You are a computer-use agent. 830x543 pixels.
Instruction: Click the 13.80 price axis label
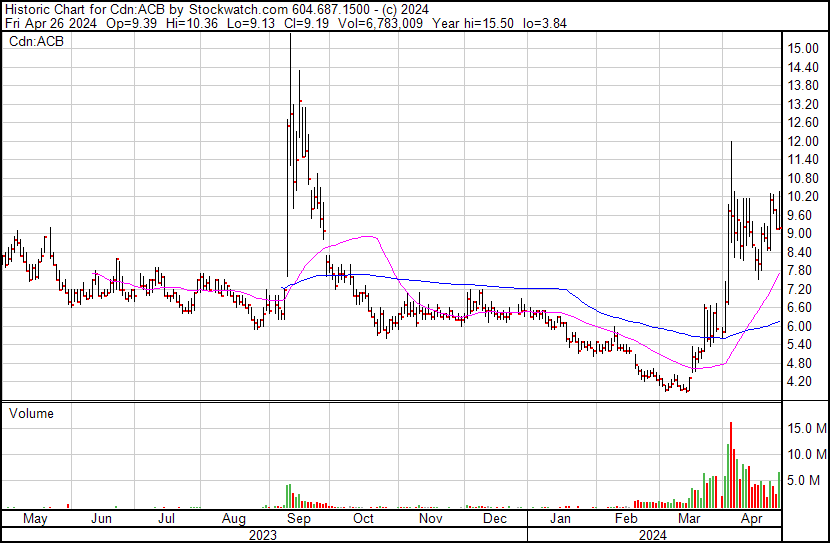[x=803, y=86]
